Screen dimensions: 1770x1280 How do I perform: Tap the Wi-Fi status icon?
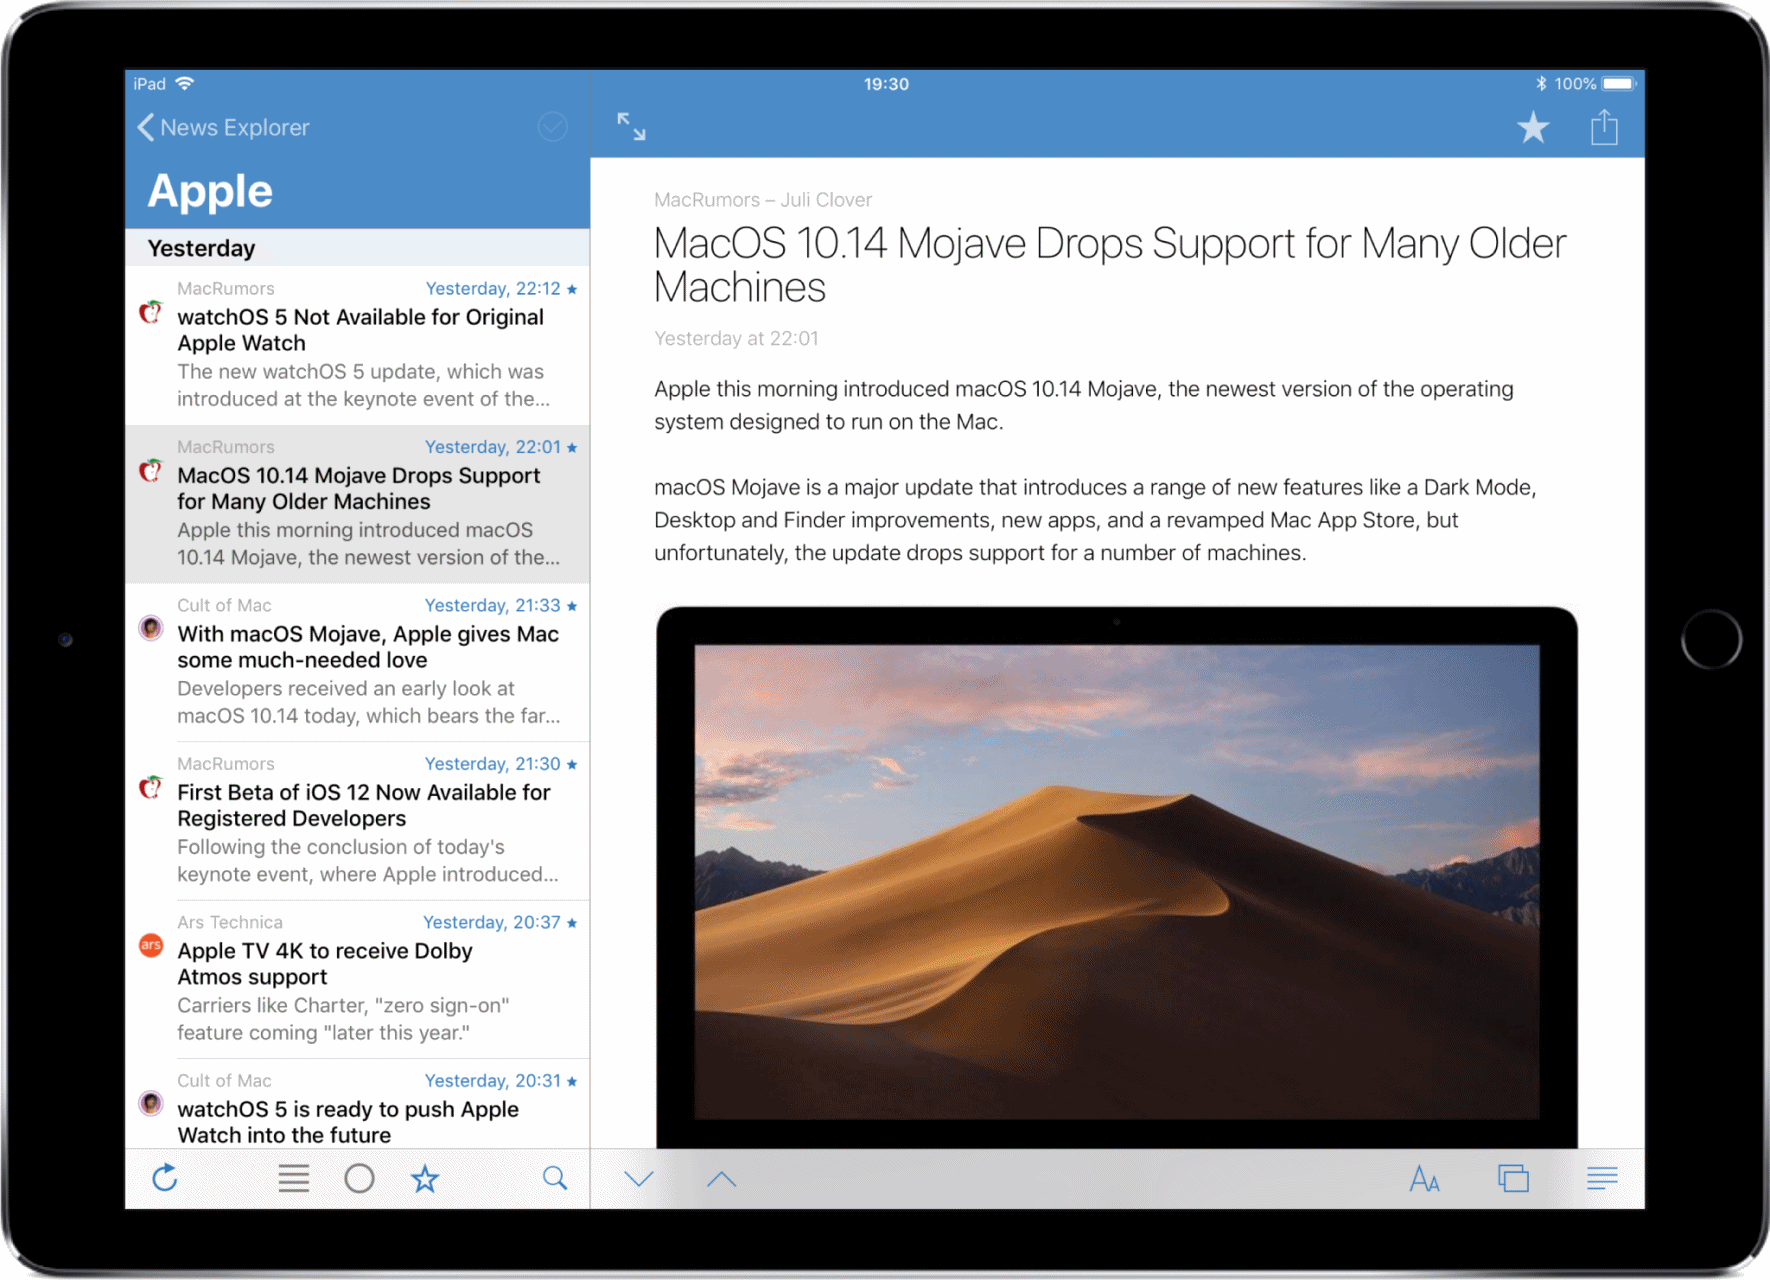[185, 83]
